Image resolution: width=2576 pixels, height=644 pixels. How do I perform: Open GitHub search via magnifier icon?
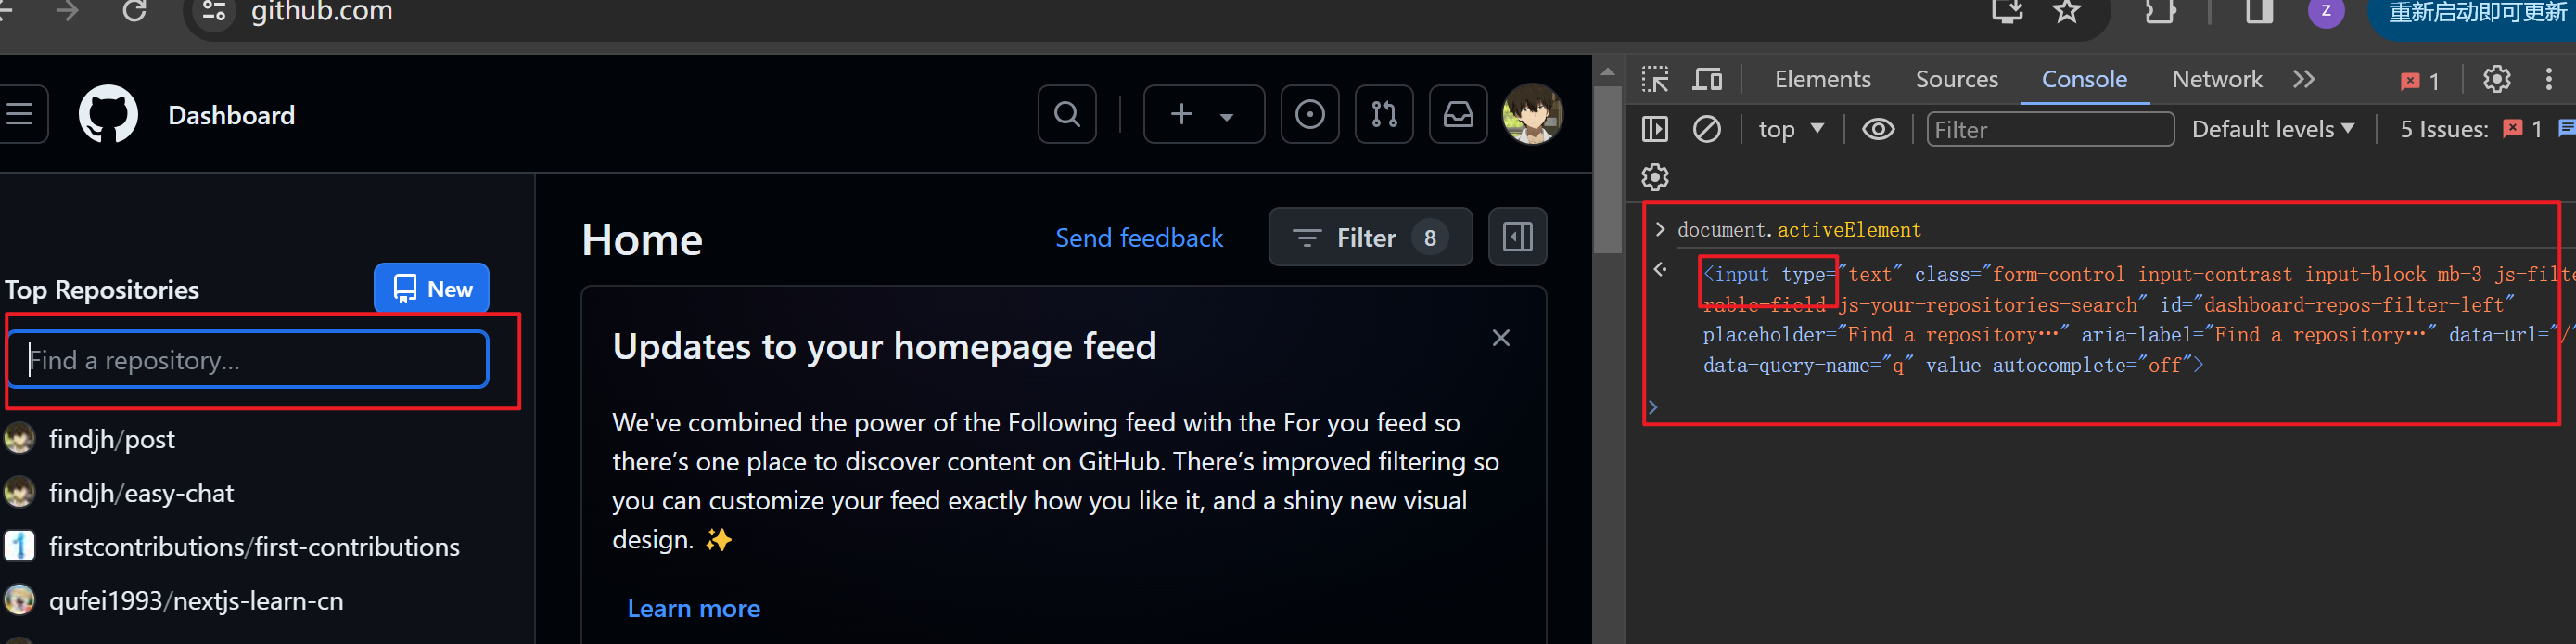1066,115
